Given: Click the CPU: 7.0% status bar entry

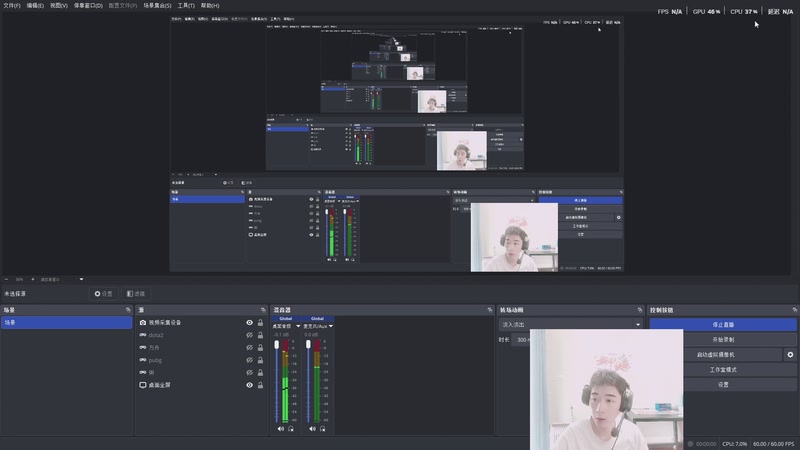Looking at the screenshot, I should pos(734,444).
